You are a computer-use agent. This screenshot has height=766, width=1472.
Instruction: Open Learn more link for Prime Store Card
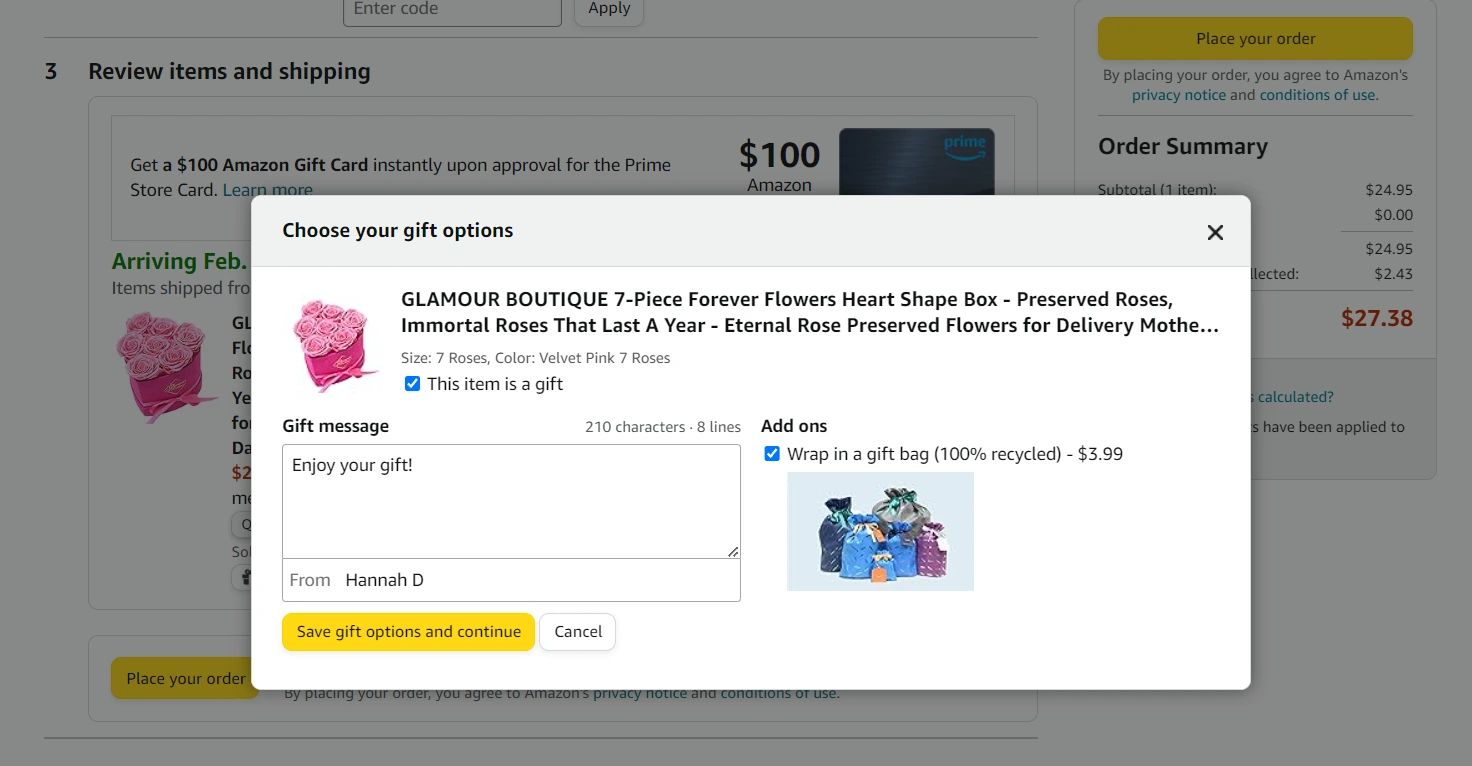point(267,190)
